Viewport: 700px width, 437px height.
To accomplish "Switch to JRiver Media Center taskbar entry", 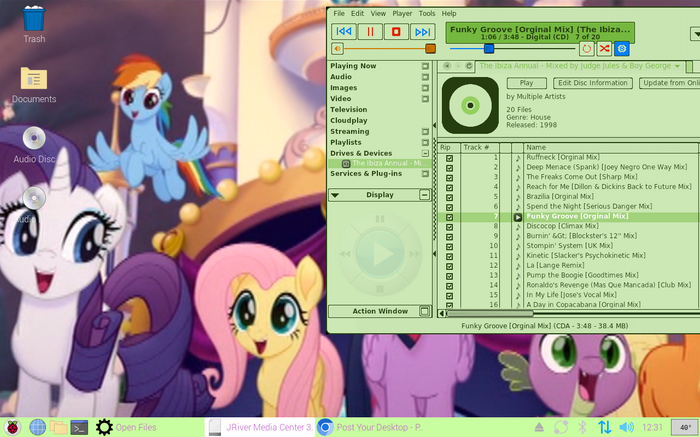I will tap(261, 427).
